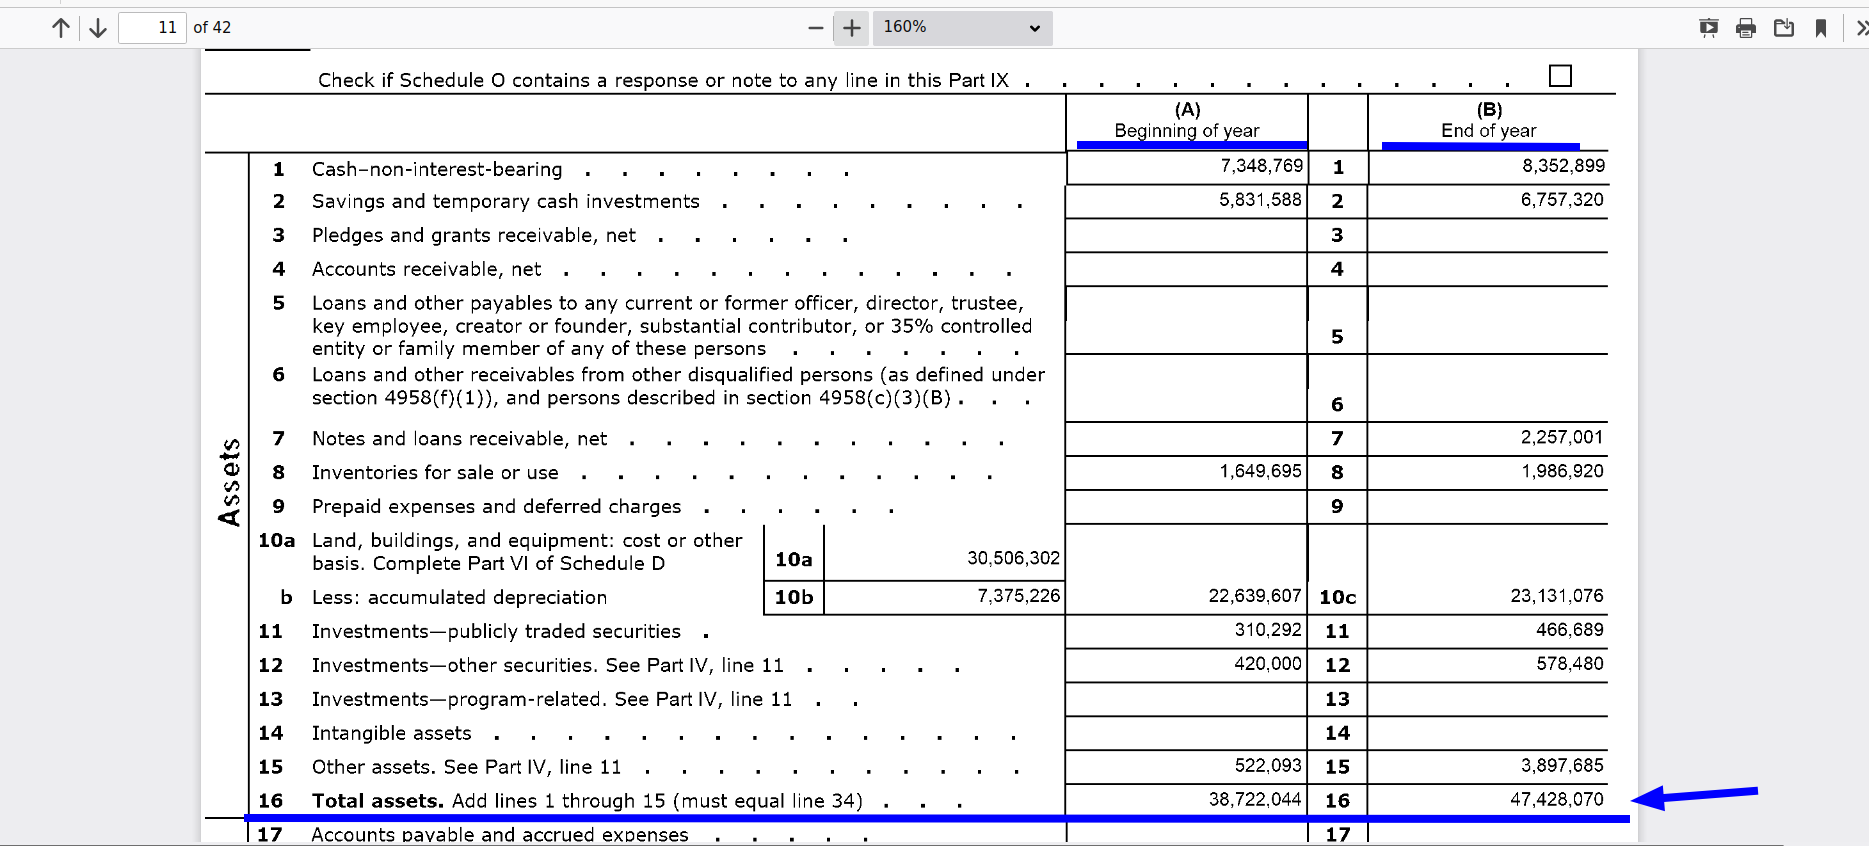The height and width of the screenshot is (846, 1869).
Task: Click 'Prepaid expenses and deferred charges' label
Action: pyautogui.click(x=497, y=507)
